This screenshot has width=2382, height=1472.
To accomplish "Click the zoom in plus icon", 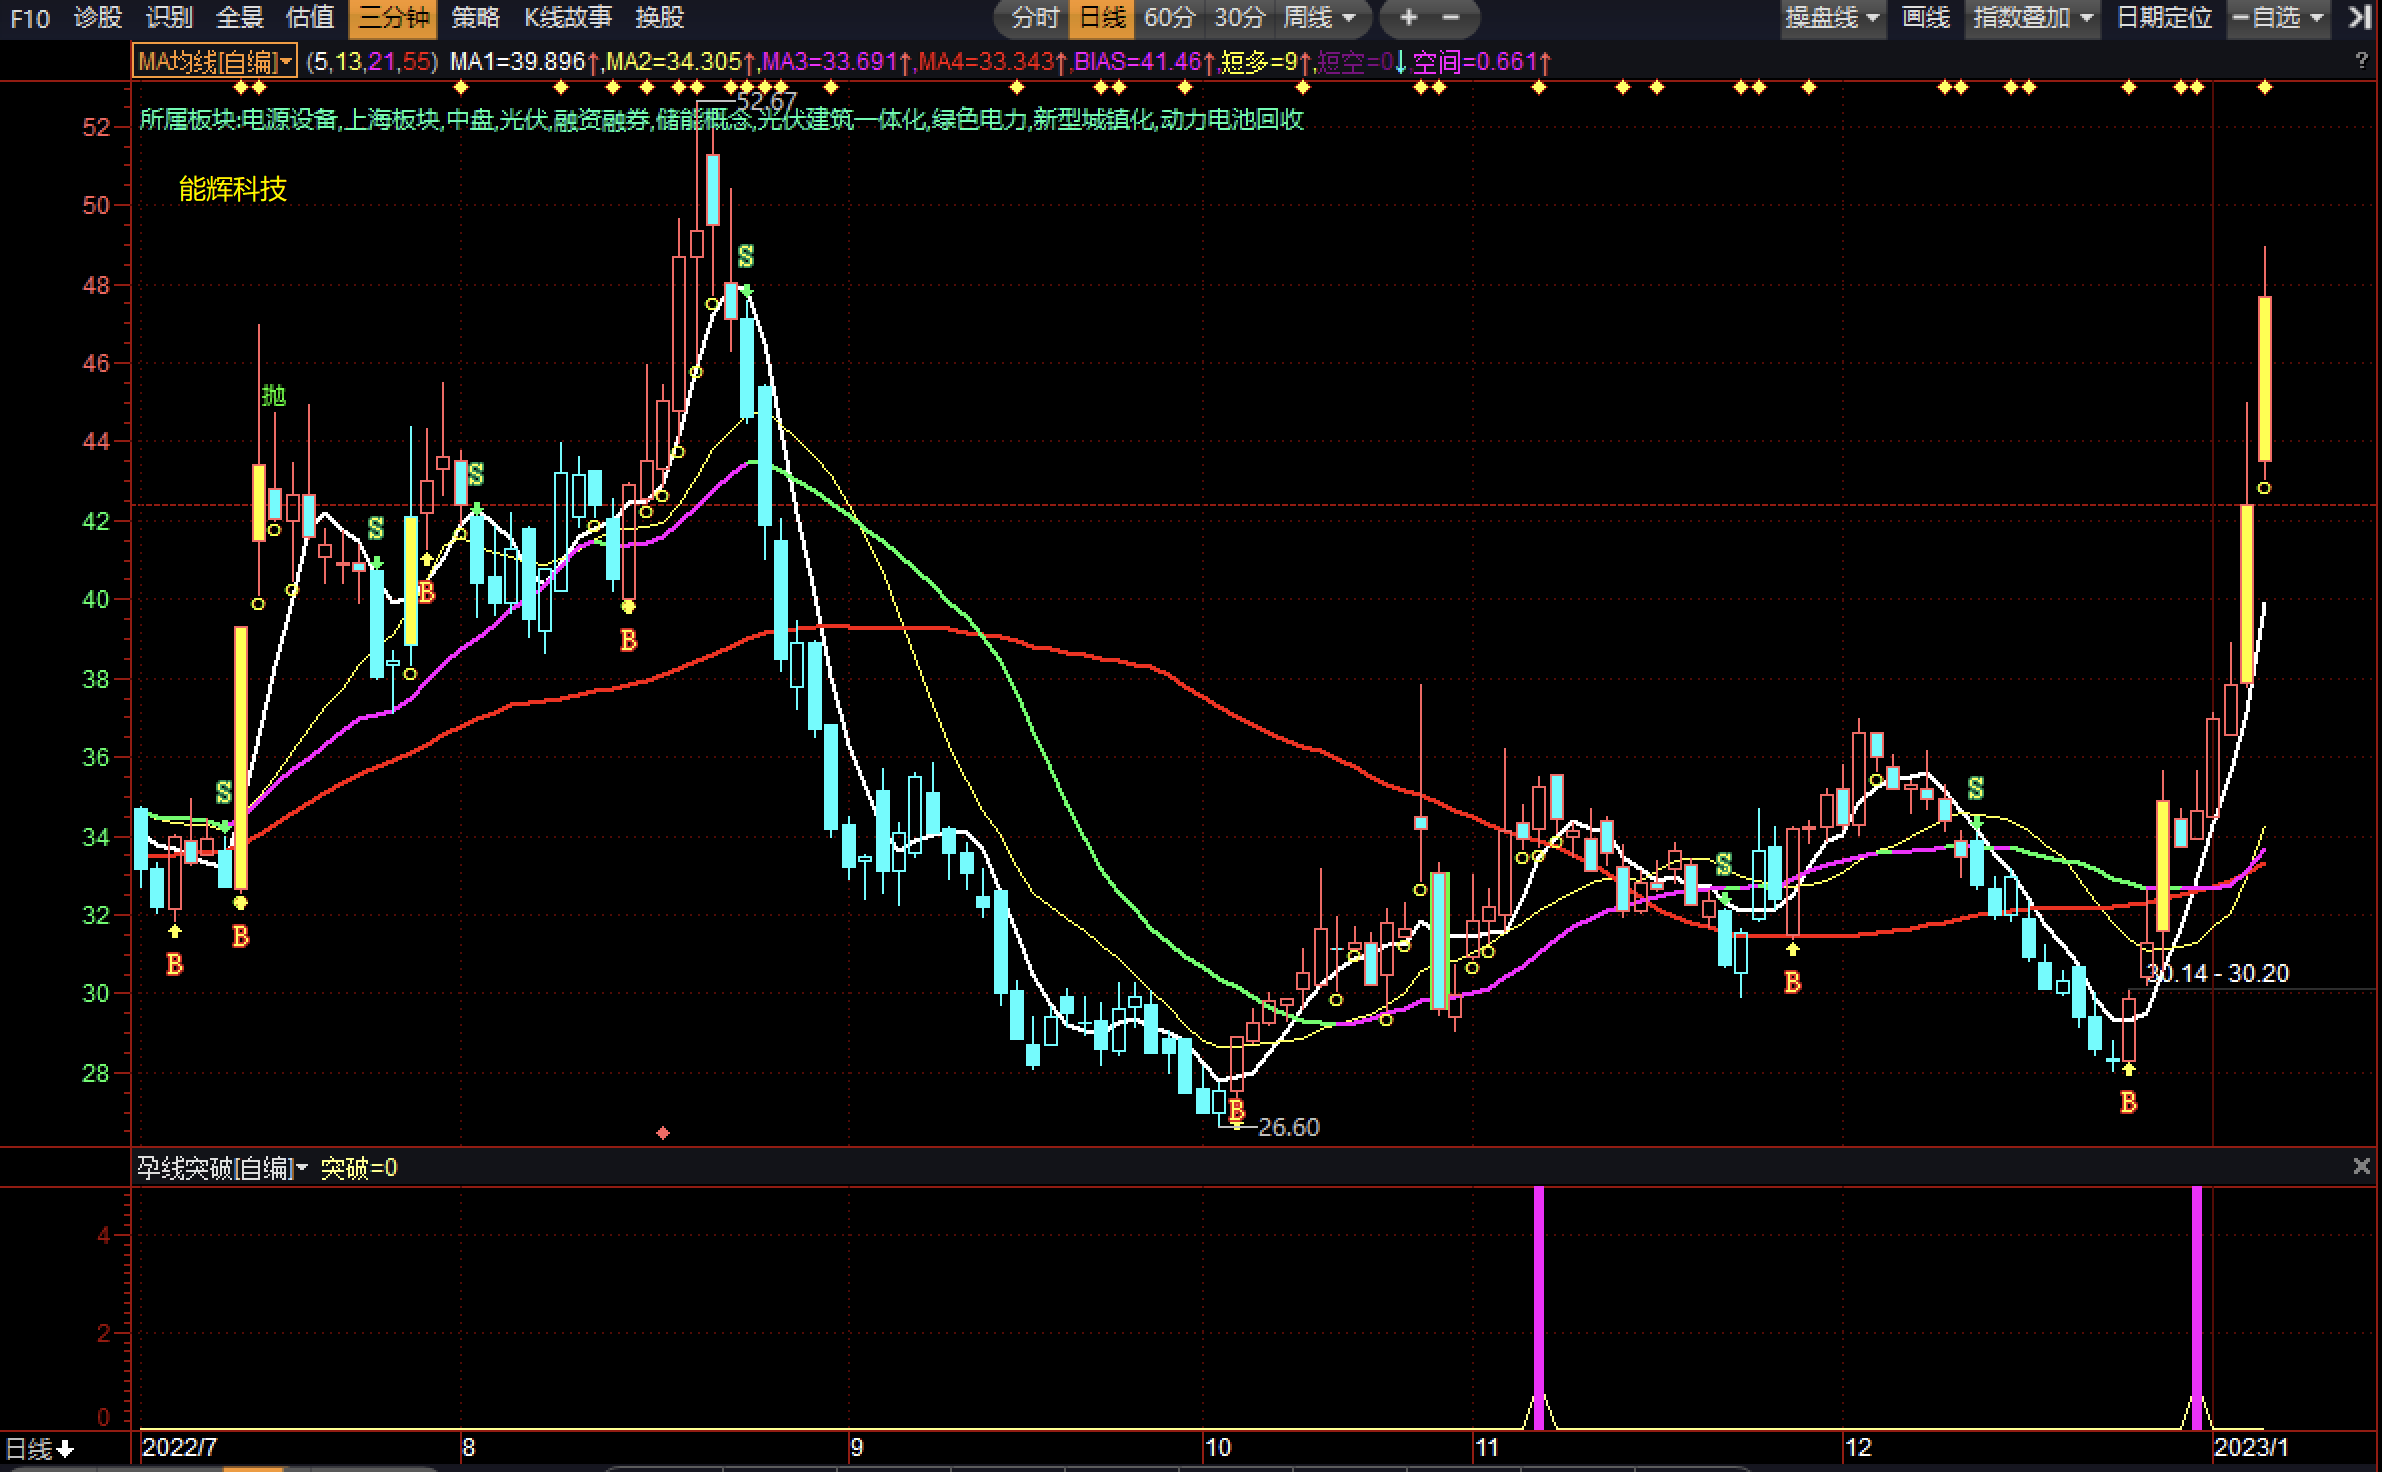I will click(1408, 17).
